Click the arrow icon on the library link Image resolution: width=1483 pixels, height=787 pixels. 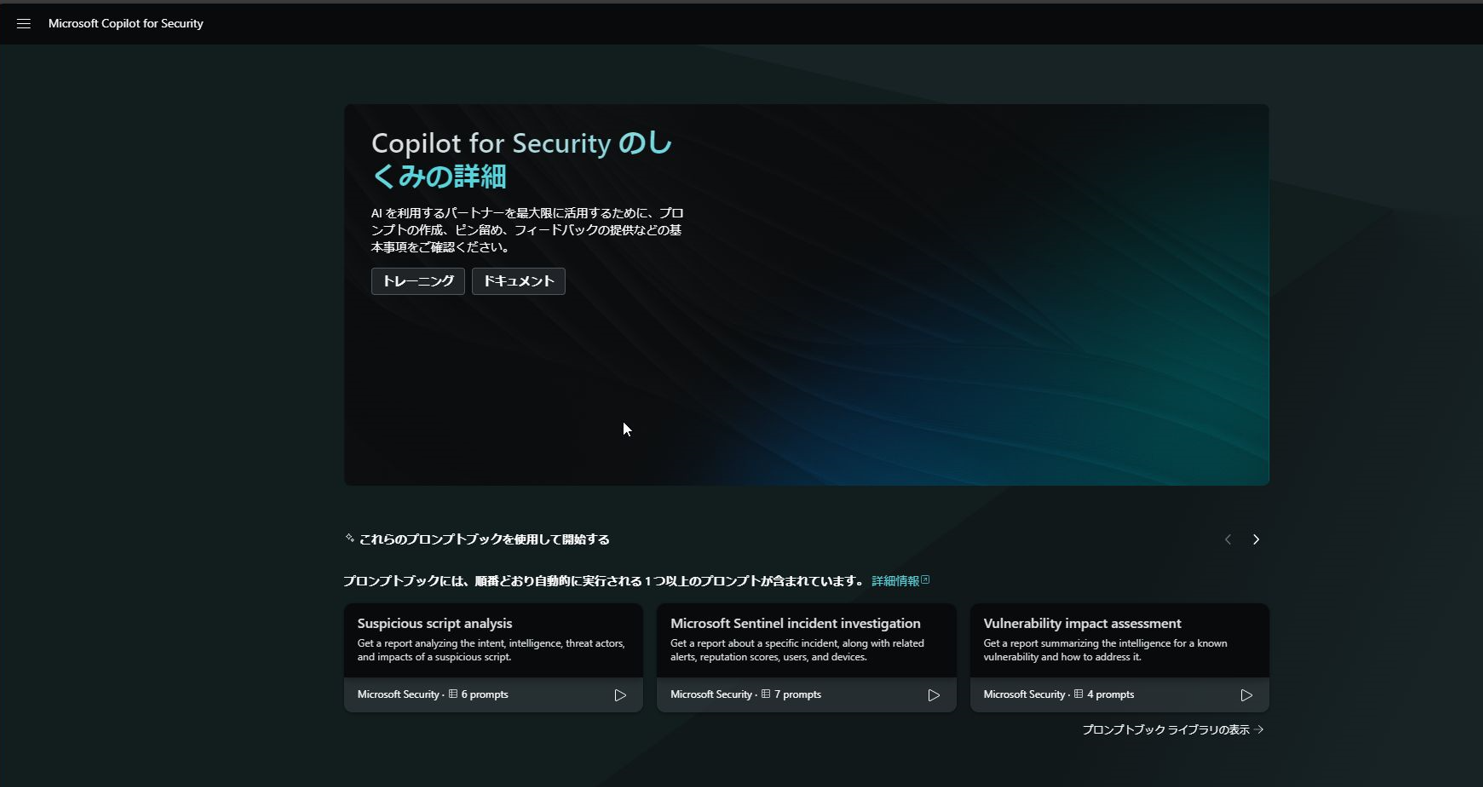click(x=1258, y=730)
